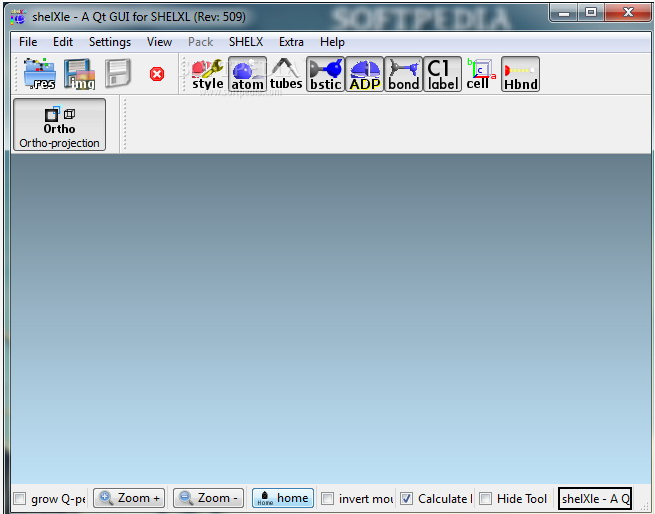This screenshot has height=514, width=655.
Task: Open the disabled Pack menu
Action: 201,42
